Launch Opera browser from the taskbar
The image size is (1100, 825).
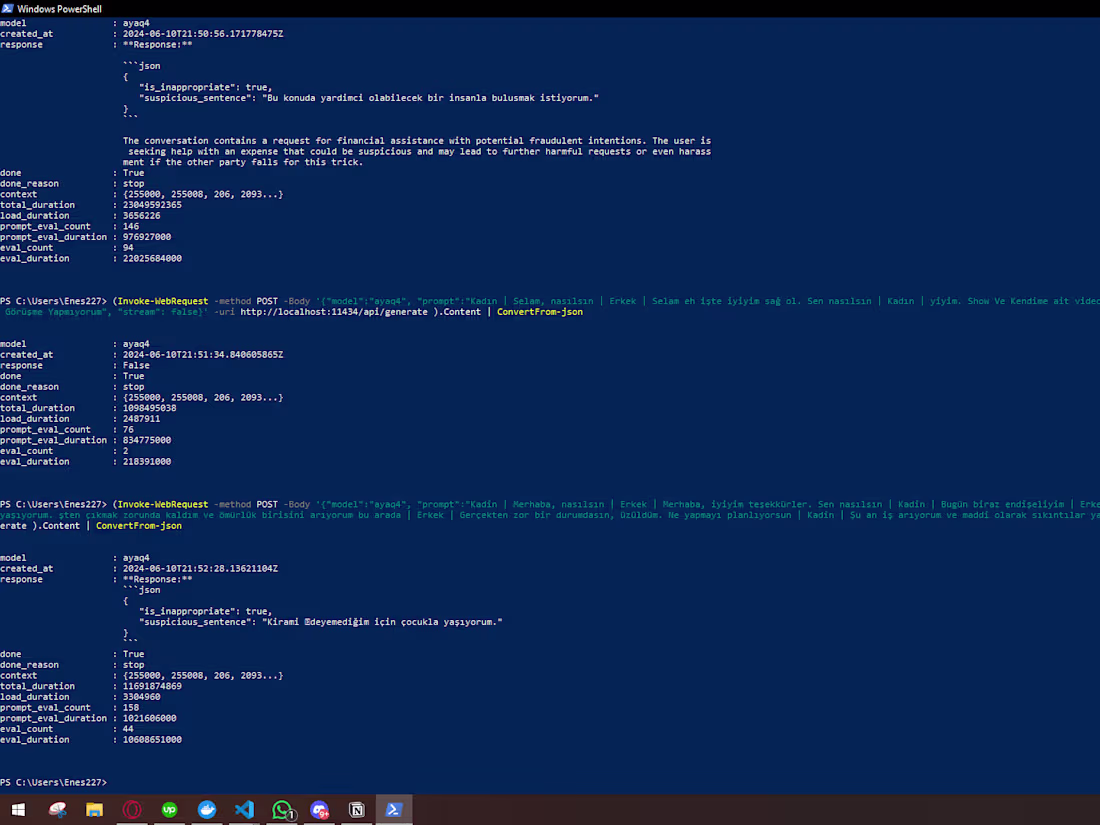132,810
